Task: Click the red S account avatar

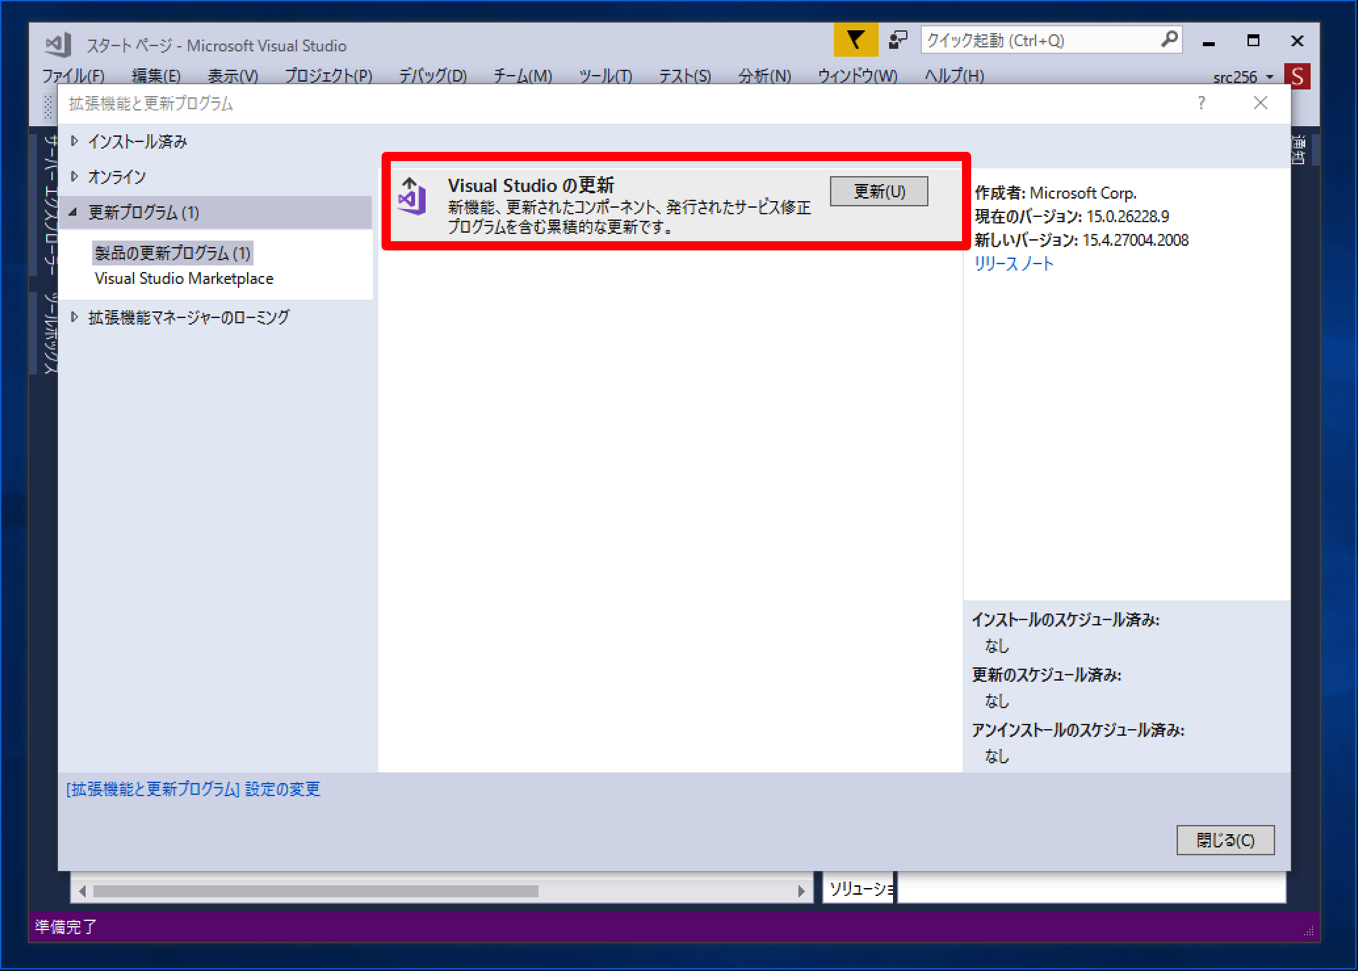Action: [1297, 76]
